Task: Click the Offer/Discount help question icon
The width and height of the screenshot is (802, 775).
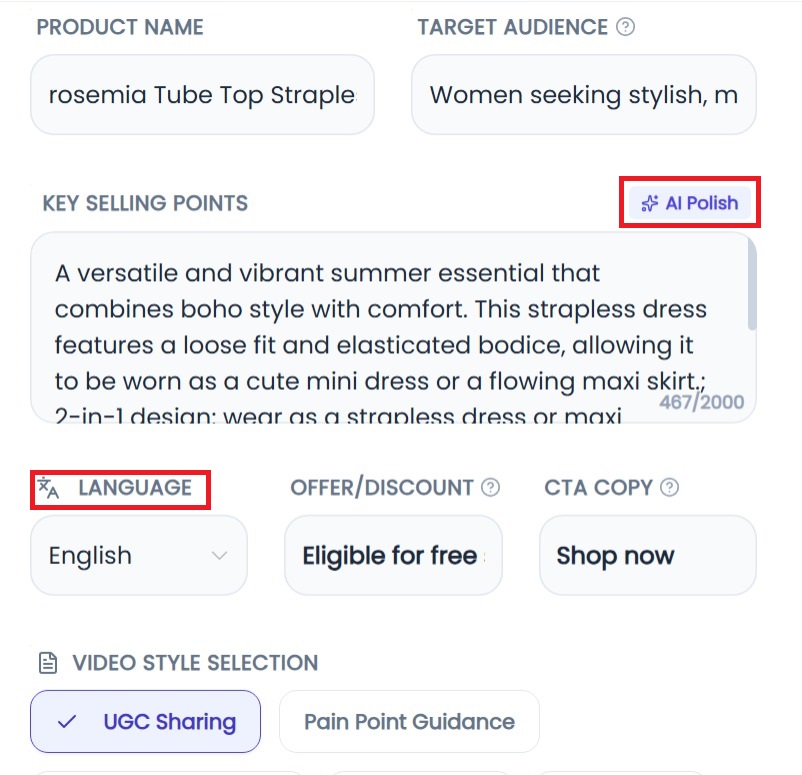Action: tap(490, 488)
